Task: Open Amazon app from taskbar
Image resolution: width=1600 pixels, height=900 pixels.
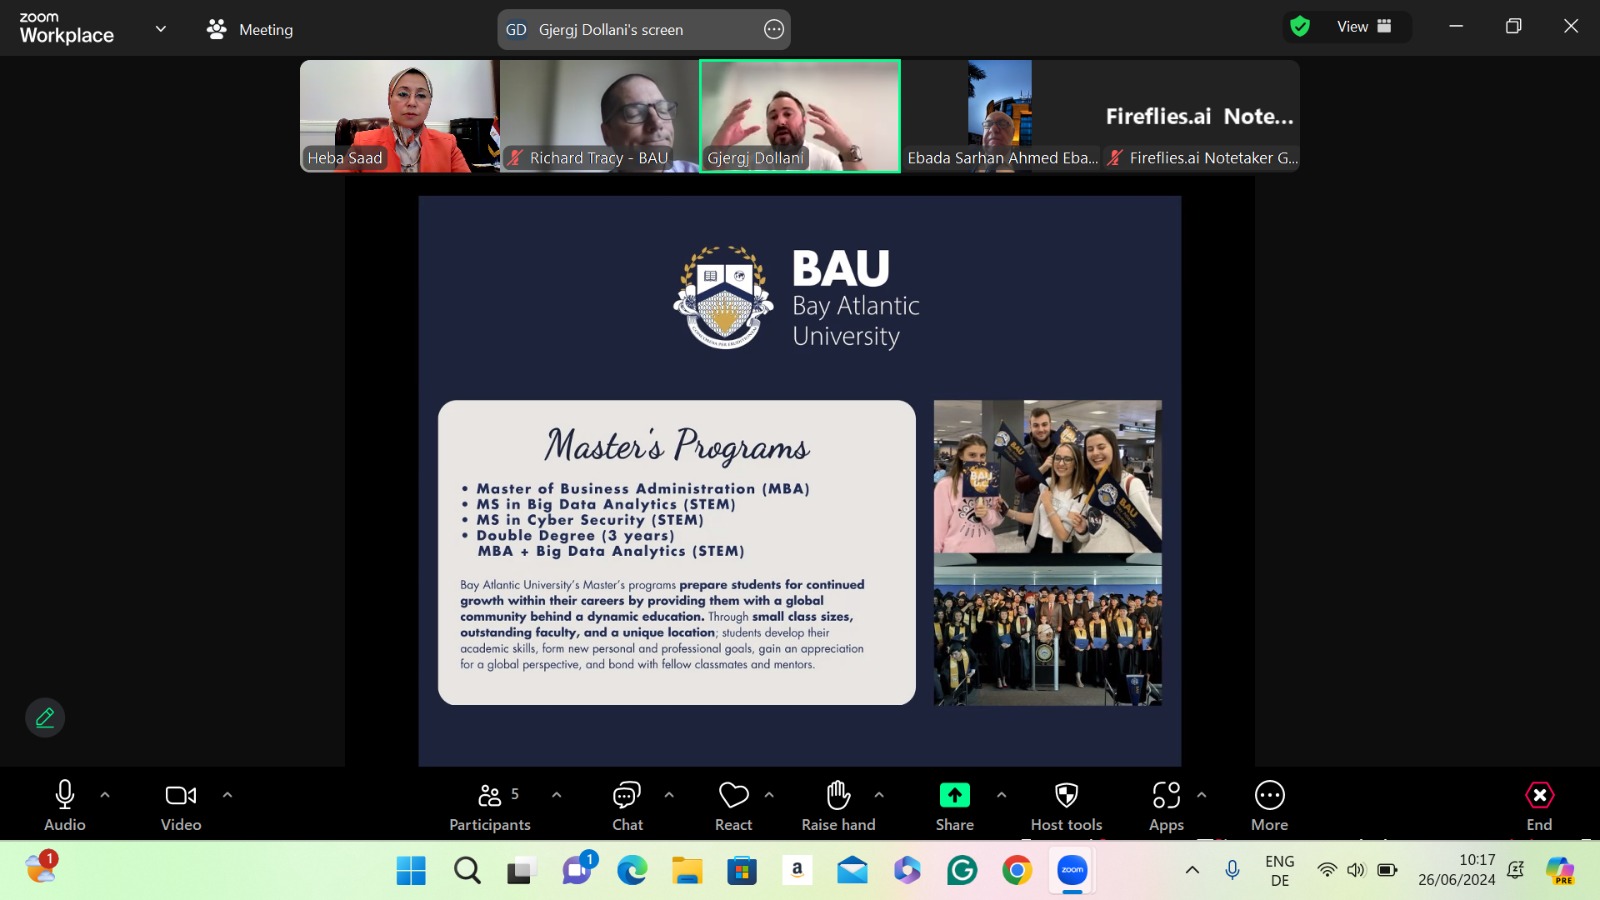Action: (797, 870)
